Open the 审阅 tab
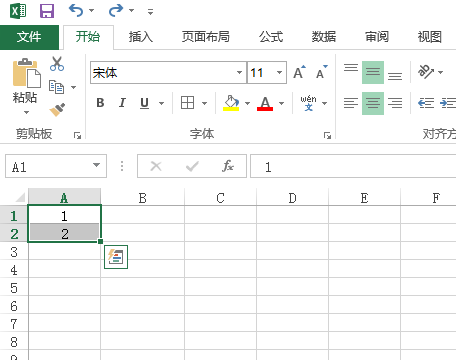The height and width of the screenshot is (360, 456). pos(377,37)
